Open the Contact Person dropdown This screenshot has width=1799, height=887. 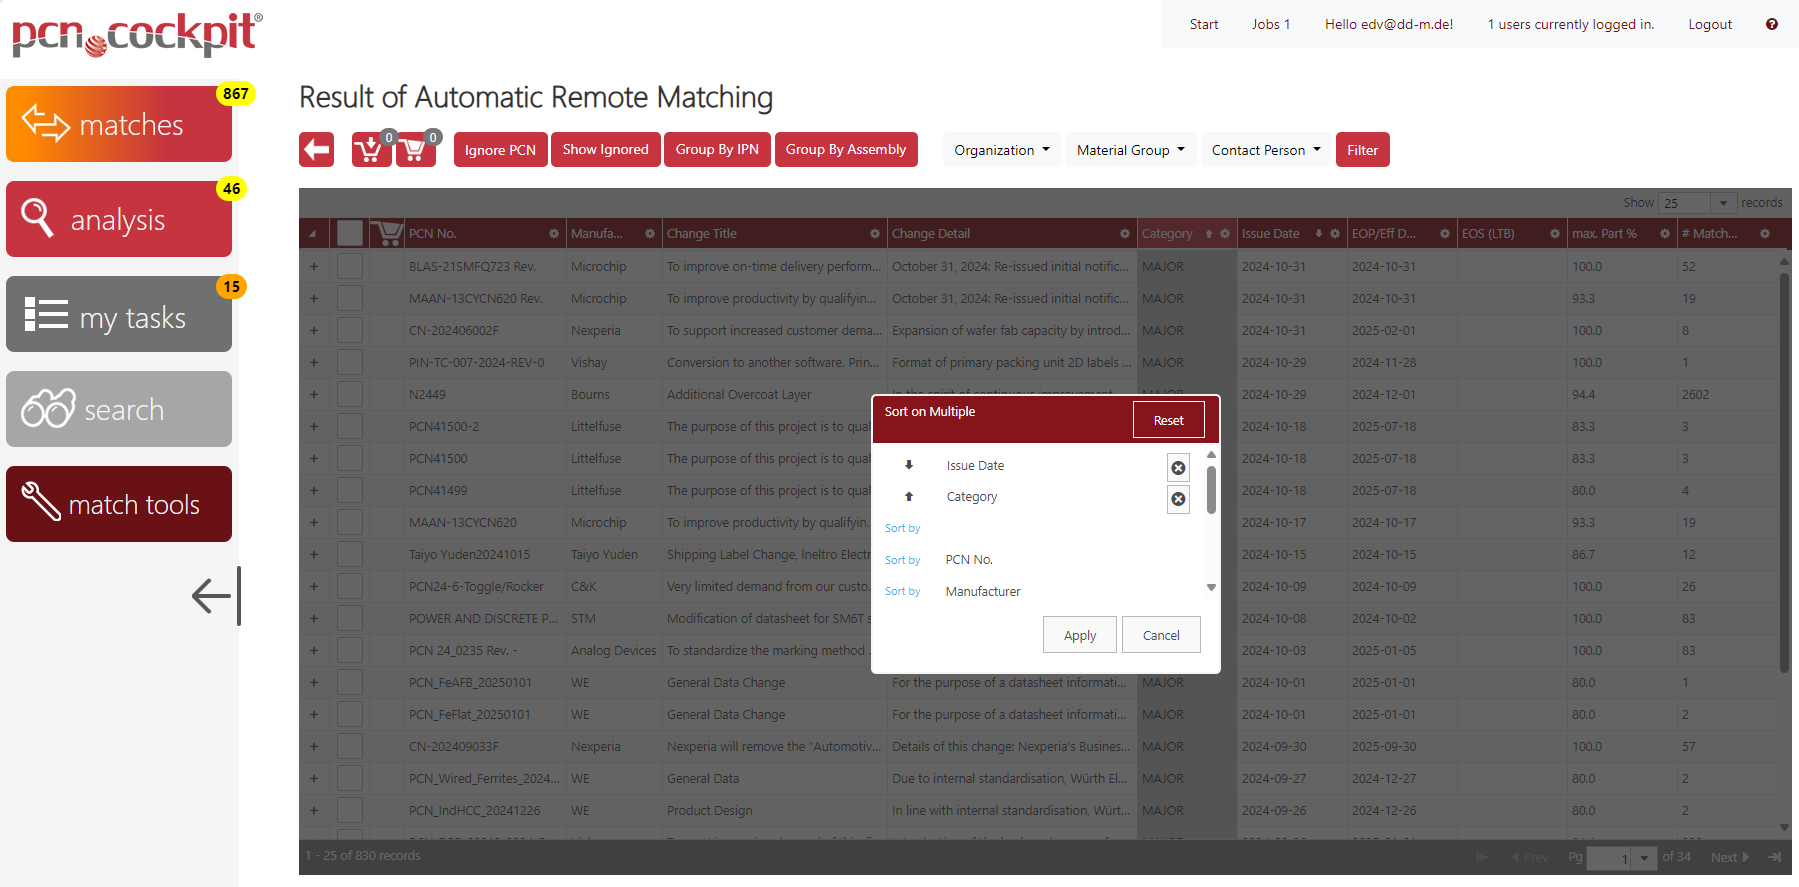pyautogui.click(x=1265, y=150)
